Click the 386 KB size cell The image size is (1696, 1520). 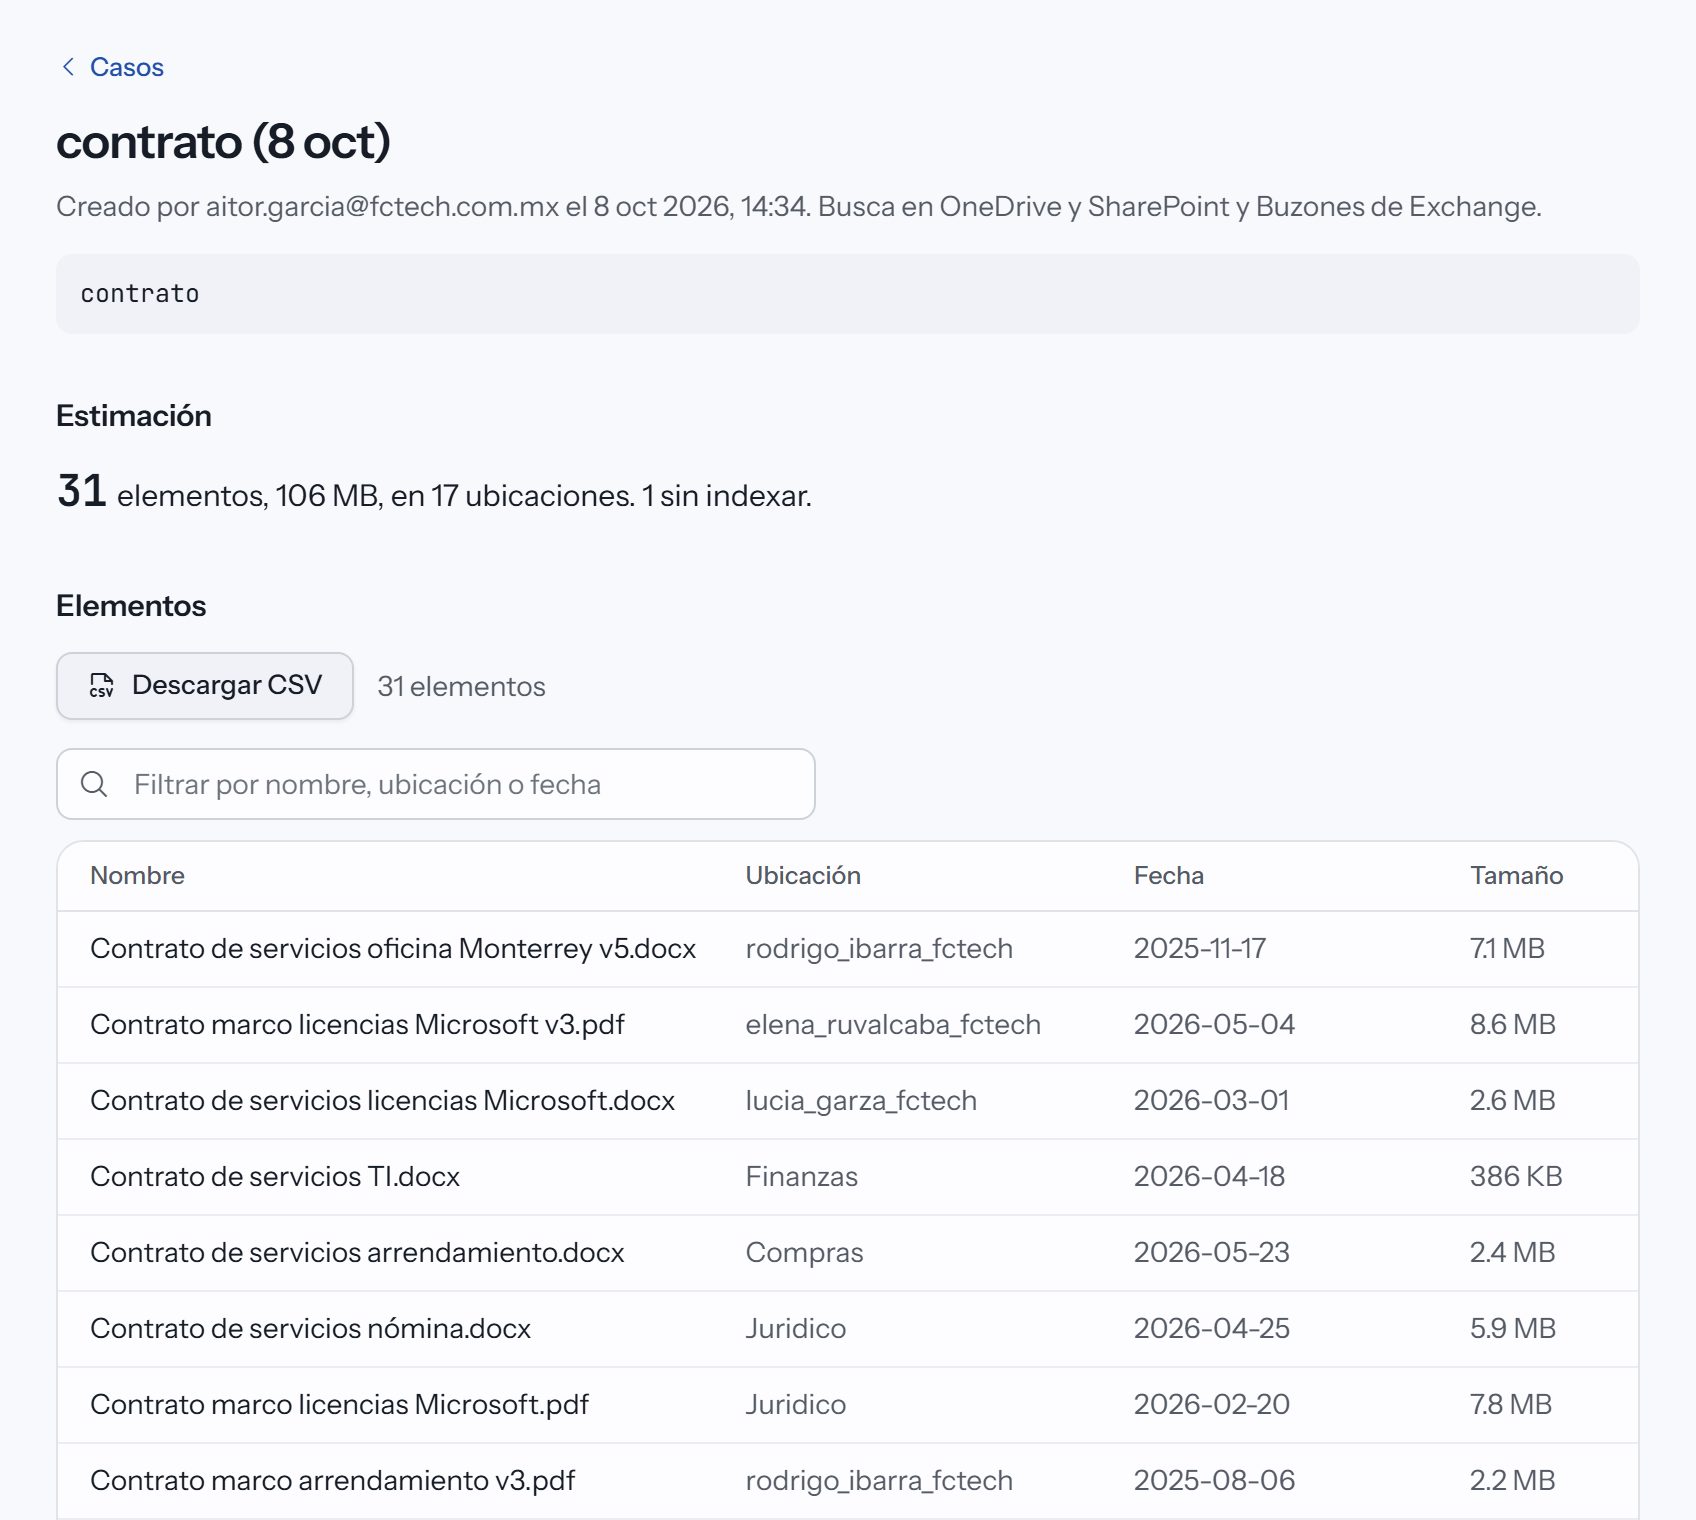1516,1176
